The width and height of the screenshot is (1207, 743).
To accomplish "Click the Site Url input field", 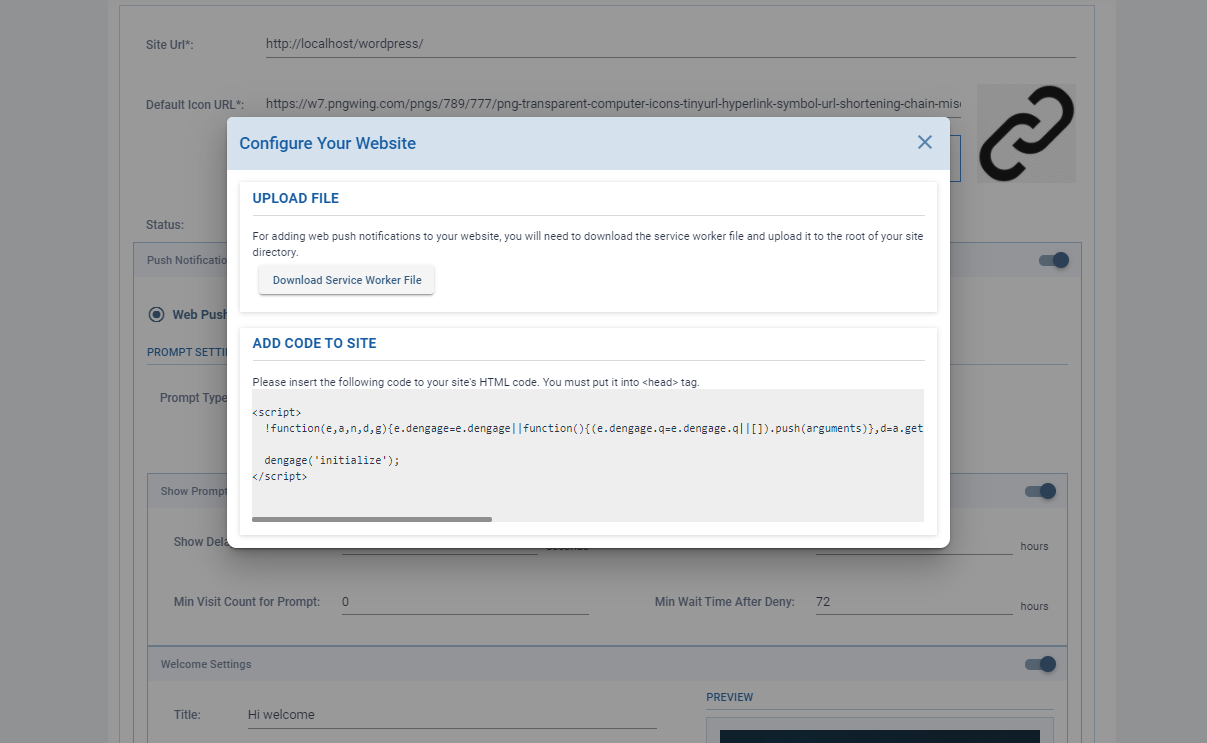I will pos(670,44).
